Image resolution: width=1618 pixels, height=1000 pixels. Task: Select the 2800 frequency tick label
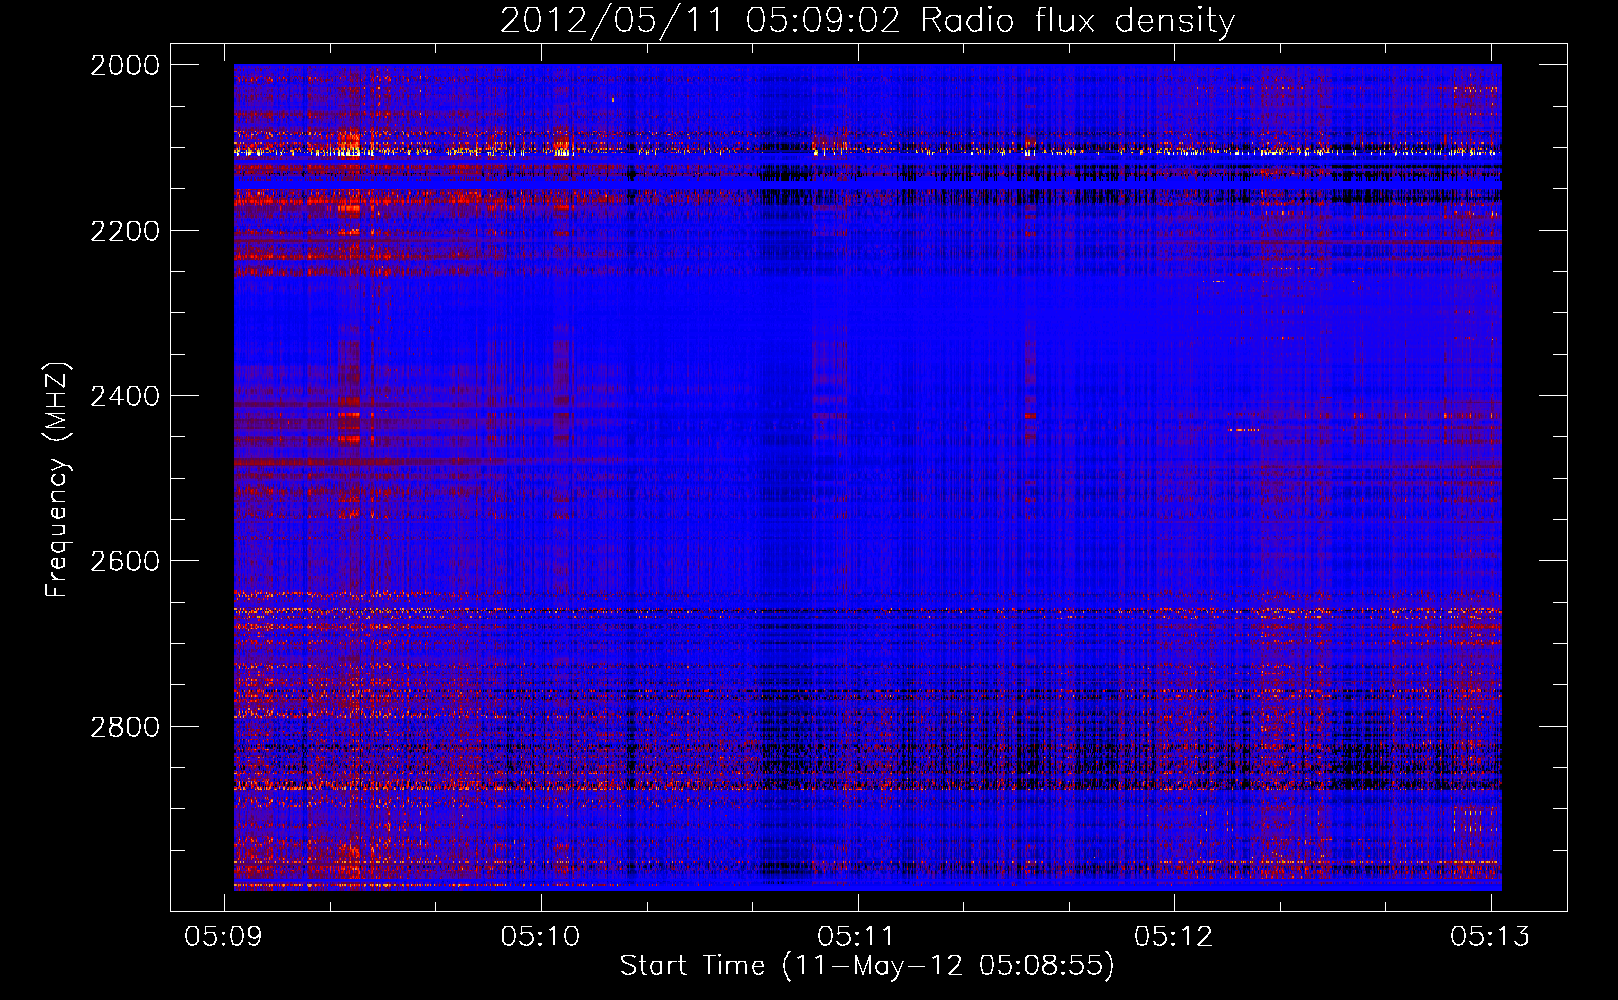pyautogui.click(x=125, y=727)
